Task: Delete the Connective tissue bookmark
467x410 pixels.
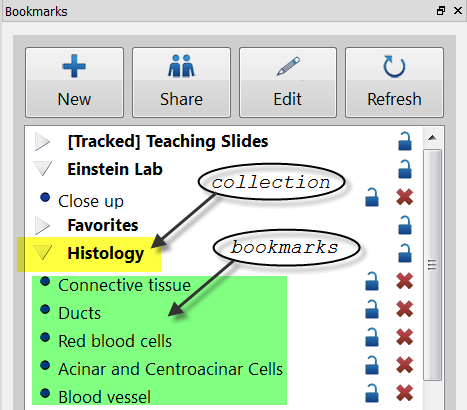Action: [405, 281]
